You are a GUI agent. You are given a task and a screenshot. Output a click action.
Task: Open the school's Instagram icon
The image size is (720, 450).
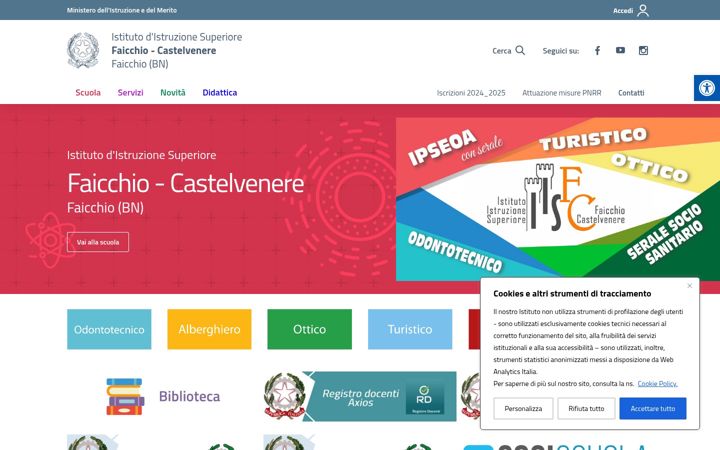point(643,51)
